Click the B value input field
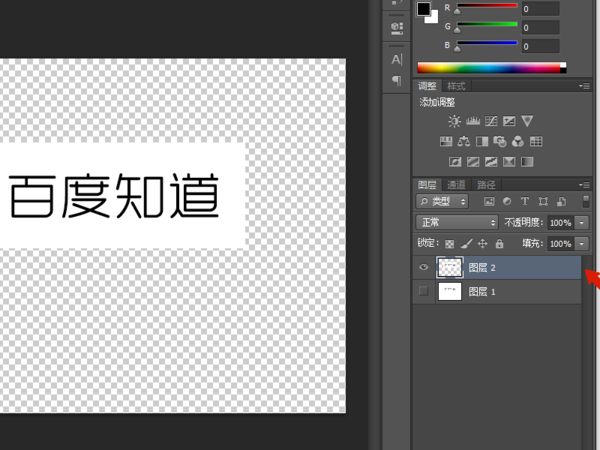 point(541,46)
